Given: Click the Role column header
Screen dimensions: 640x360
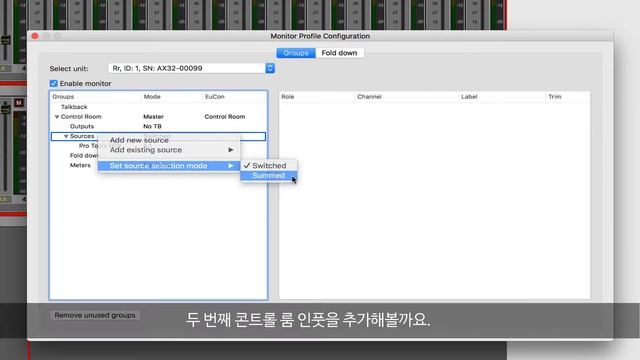Looking at the screenshot, I should [x=288, y=97].
